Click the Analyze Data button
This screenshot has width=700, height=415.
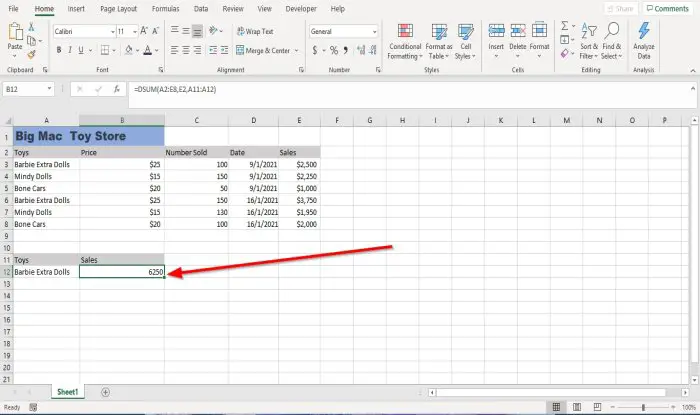[644, 41]
